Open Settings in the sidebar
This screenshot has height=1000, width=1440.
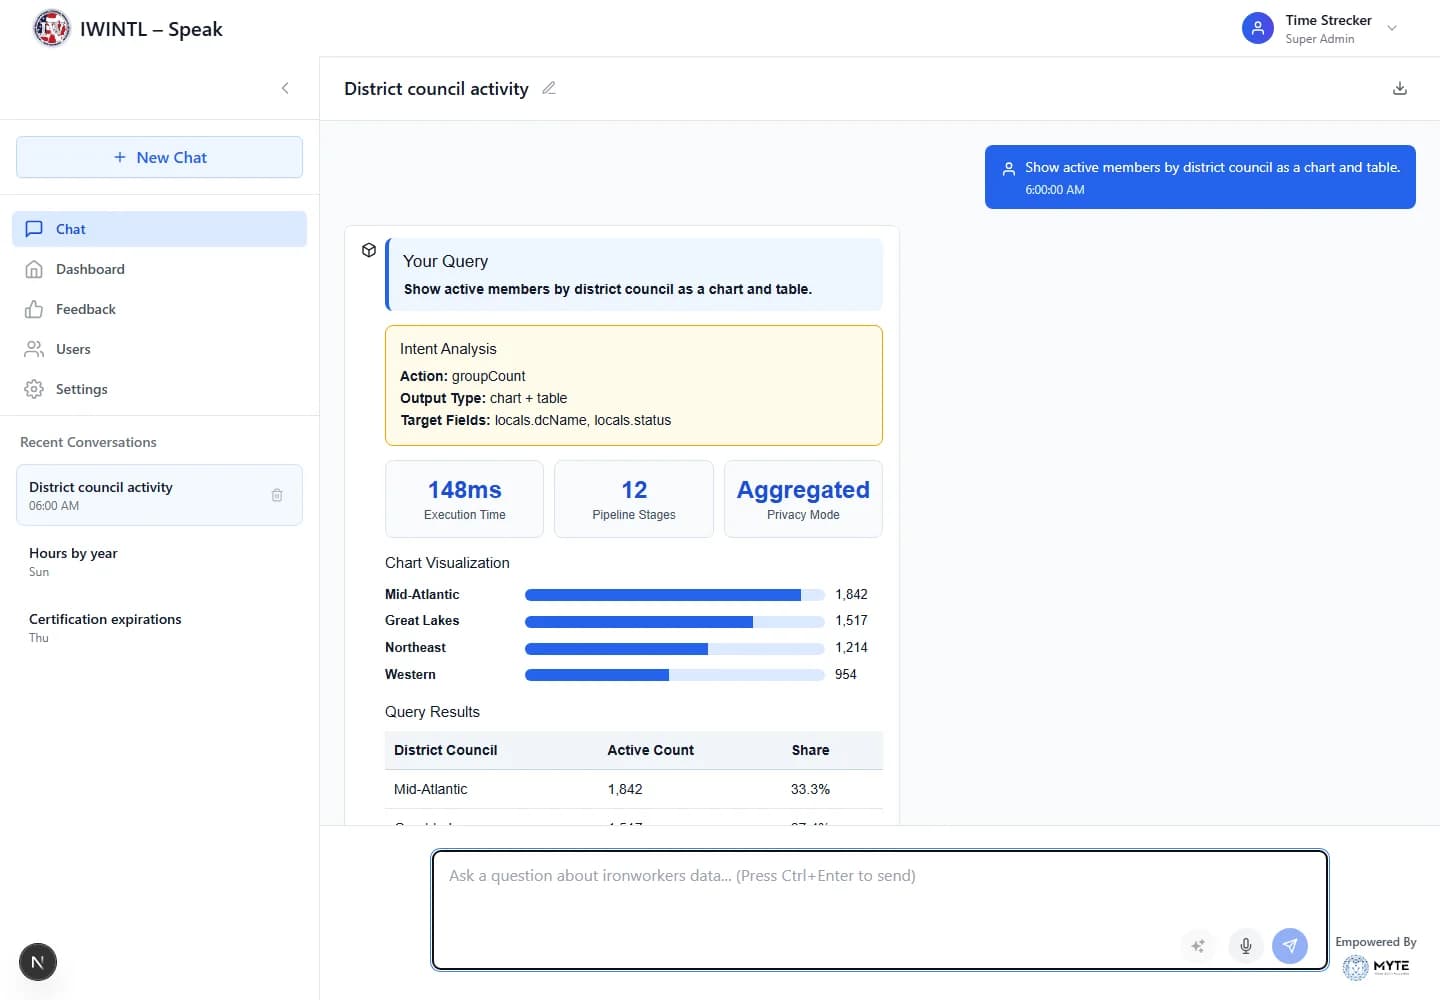click(x=159, y=389)
